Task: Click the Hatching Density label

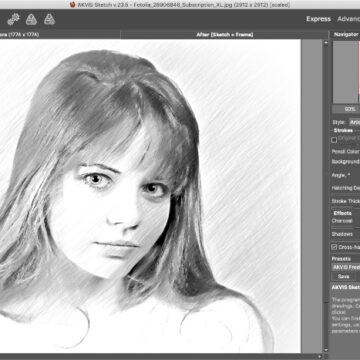Action: tap(346, 188)
